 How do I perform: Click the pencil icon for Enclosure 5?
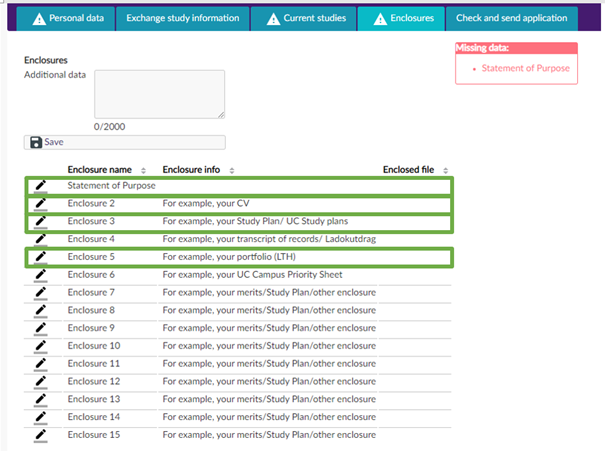click(40, 257)
